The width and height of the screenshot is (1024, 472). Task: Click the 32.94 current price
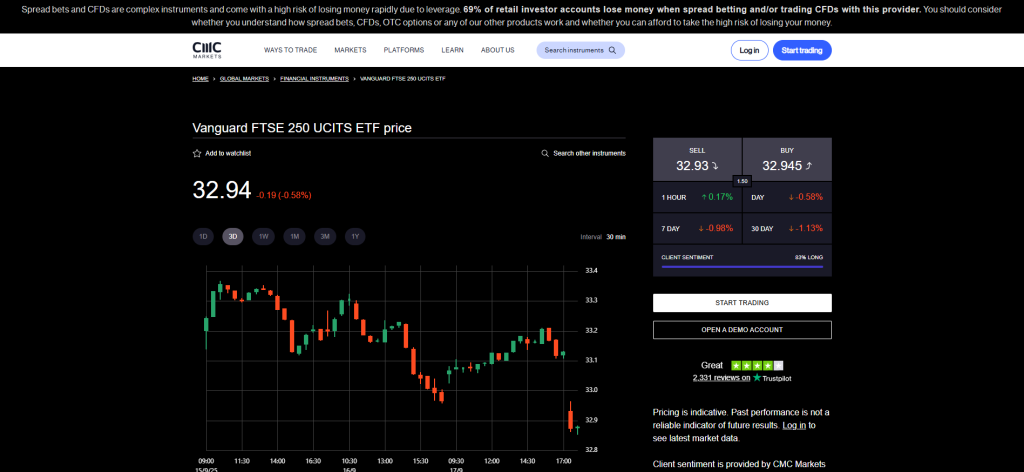221,191
